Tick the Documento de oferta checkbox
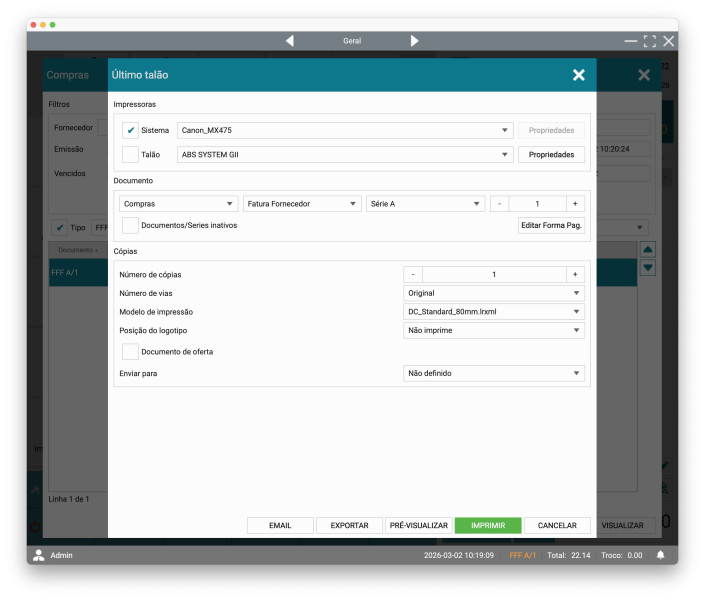This screenshot has height=600, width=705. click(130, 352)
